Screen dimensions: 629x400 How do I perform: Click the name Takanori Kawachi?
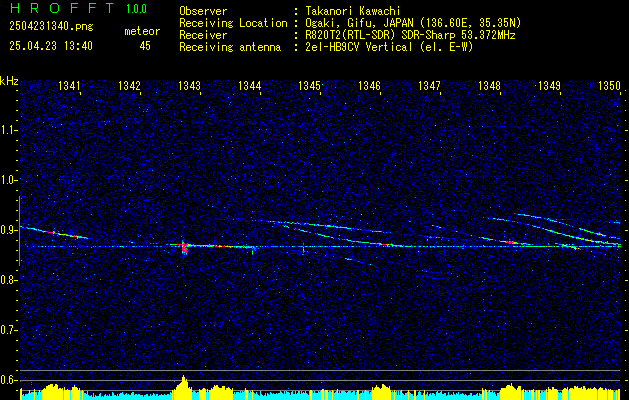coord(352,11)
